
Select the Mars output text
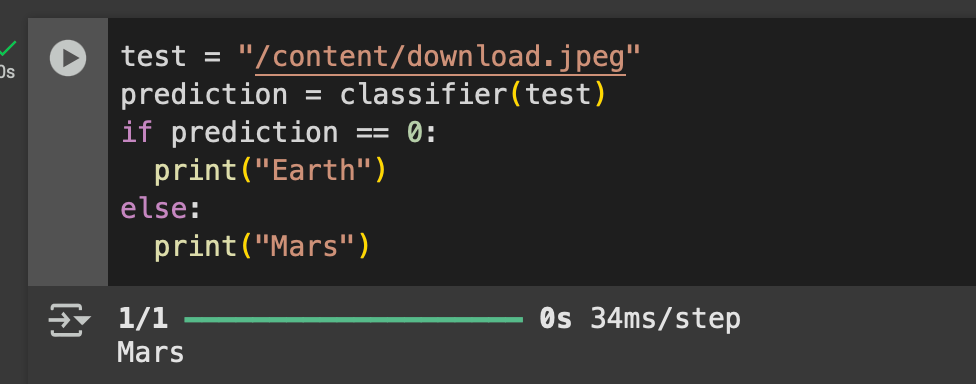(150, 352)
